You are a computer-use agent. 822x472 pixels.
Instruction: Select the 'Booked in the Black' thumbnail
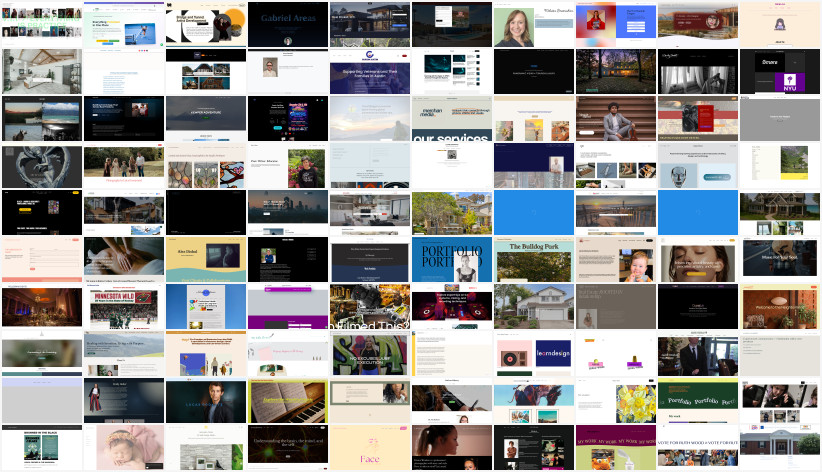point(42,448)
